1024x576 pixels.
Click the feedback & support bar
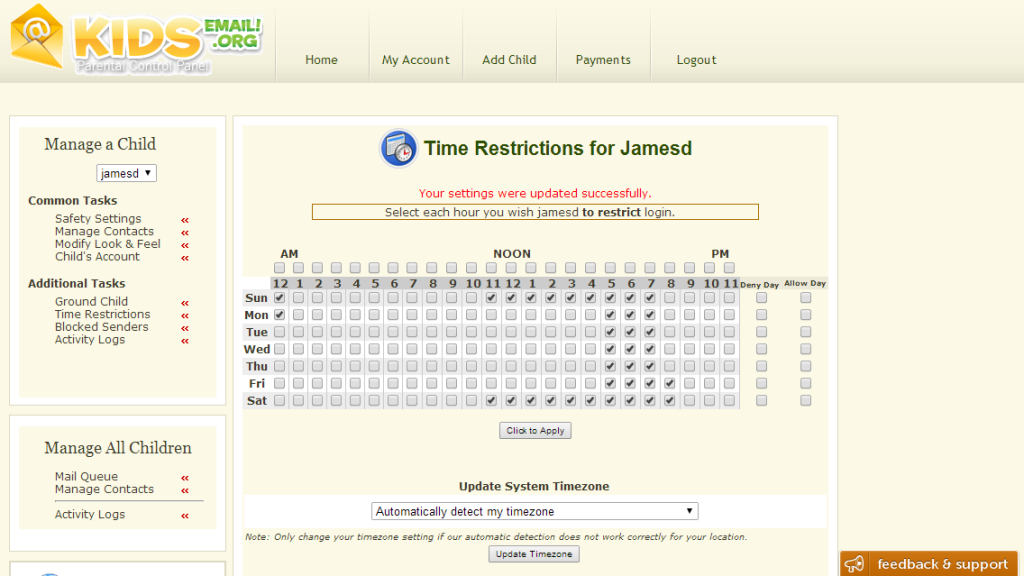(x=930, y=563)
